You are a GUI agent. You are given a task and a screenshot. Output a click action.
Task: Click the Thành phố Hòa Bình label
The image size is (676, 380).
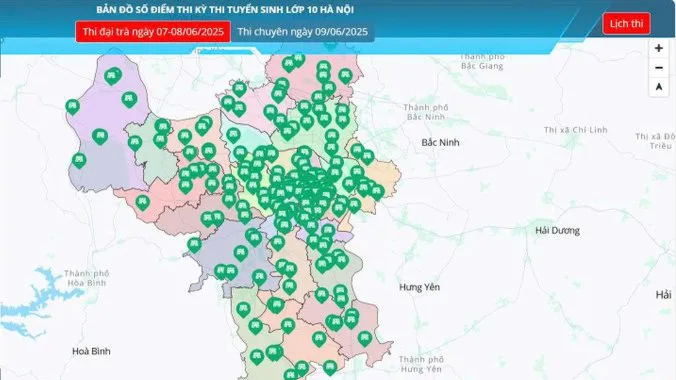tap(87, 278)
